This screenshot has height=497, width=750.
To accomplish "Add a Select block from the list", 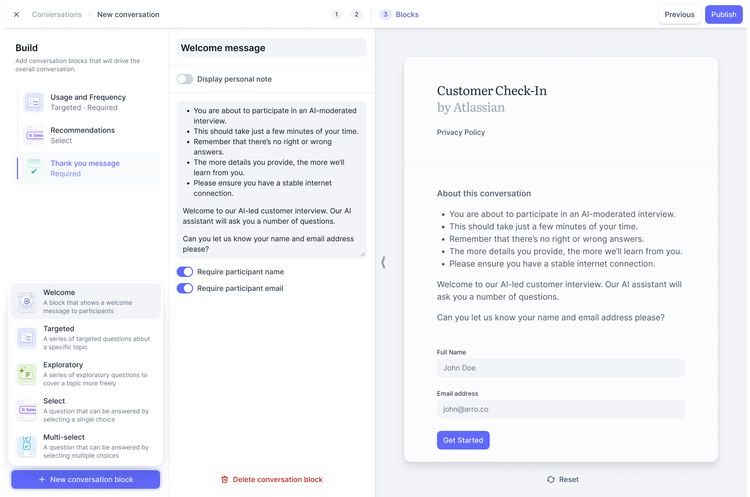I will 86,410.
